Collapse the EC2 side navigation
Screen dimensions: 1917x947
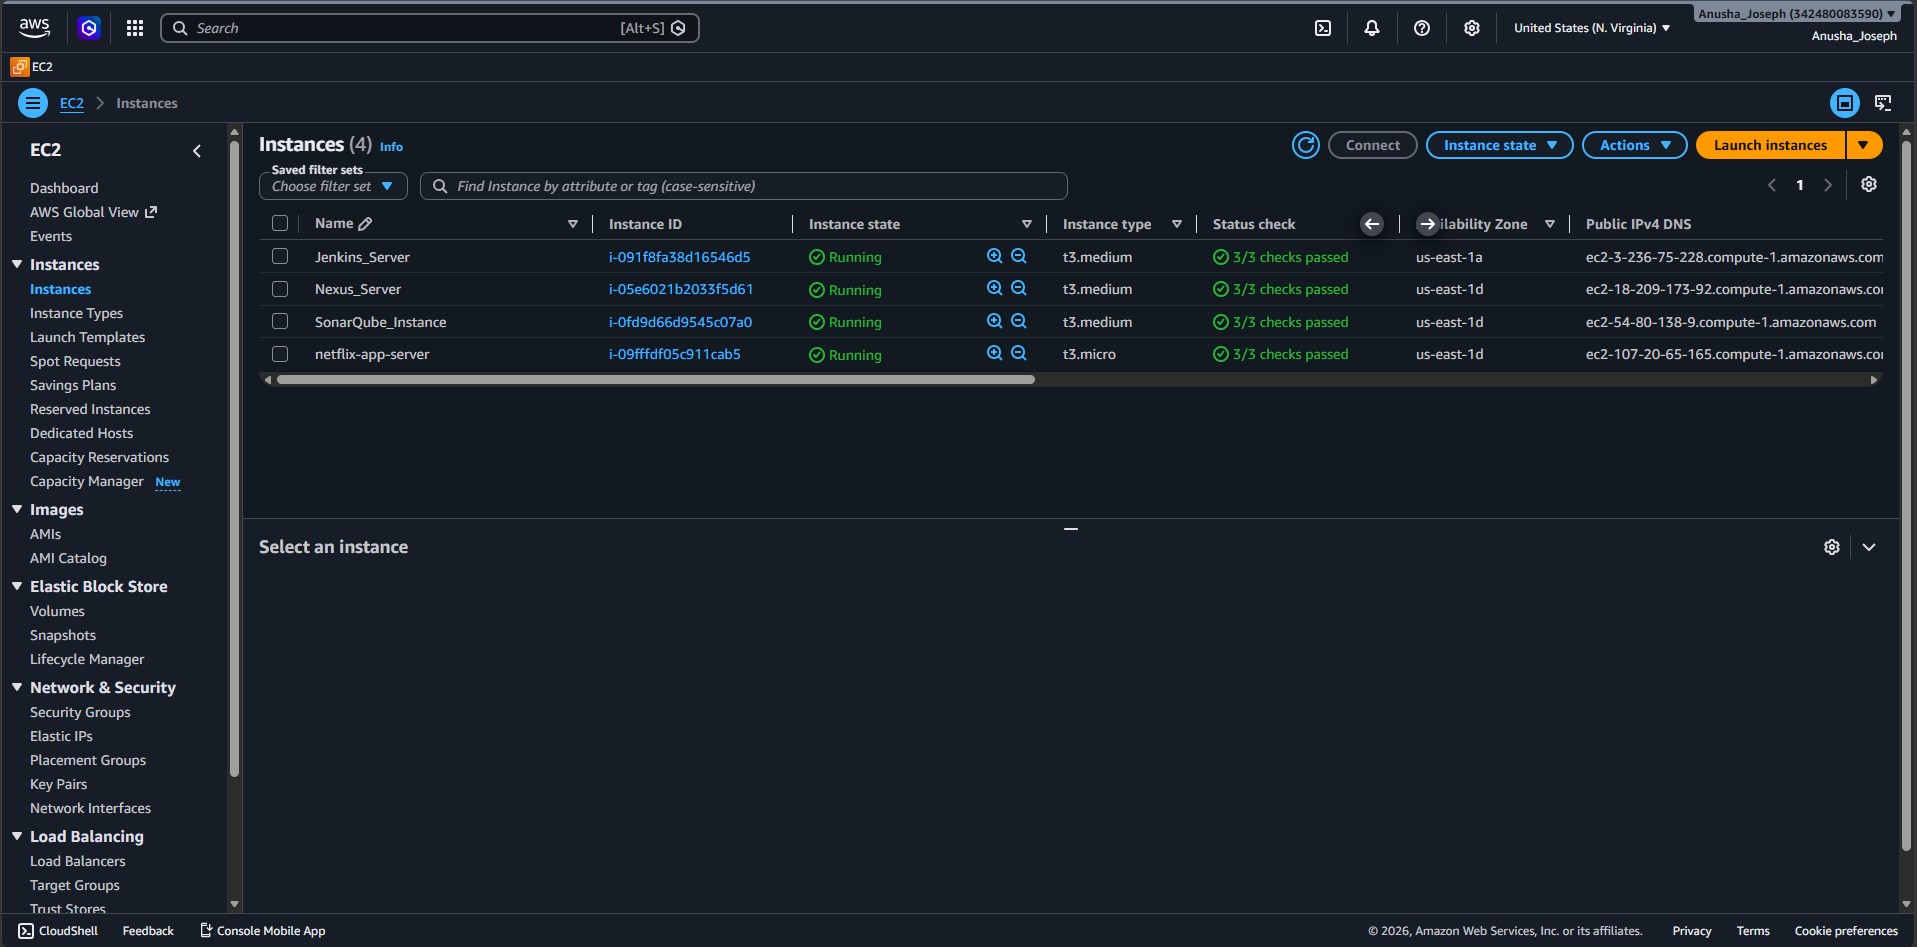tap(197, 151)
